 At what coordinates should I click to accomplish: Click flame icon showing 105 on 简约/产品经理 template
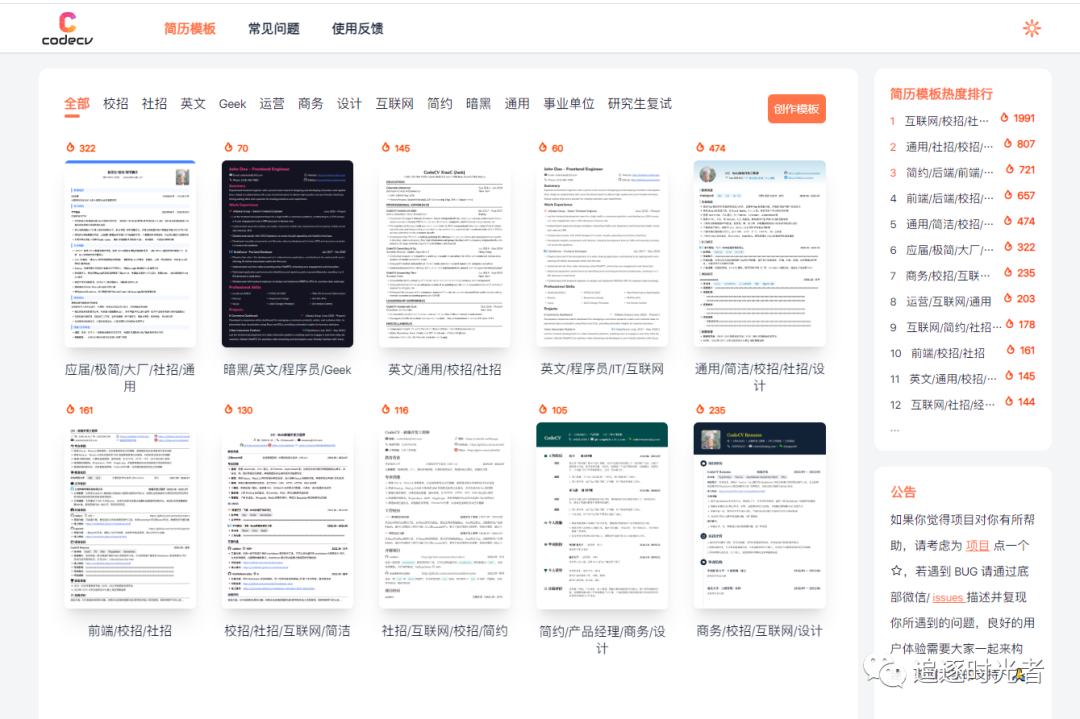tap(541, 409)
